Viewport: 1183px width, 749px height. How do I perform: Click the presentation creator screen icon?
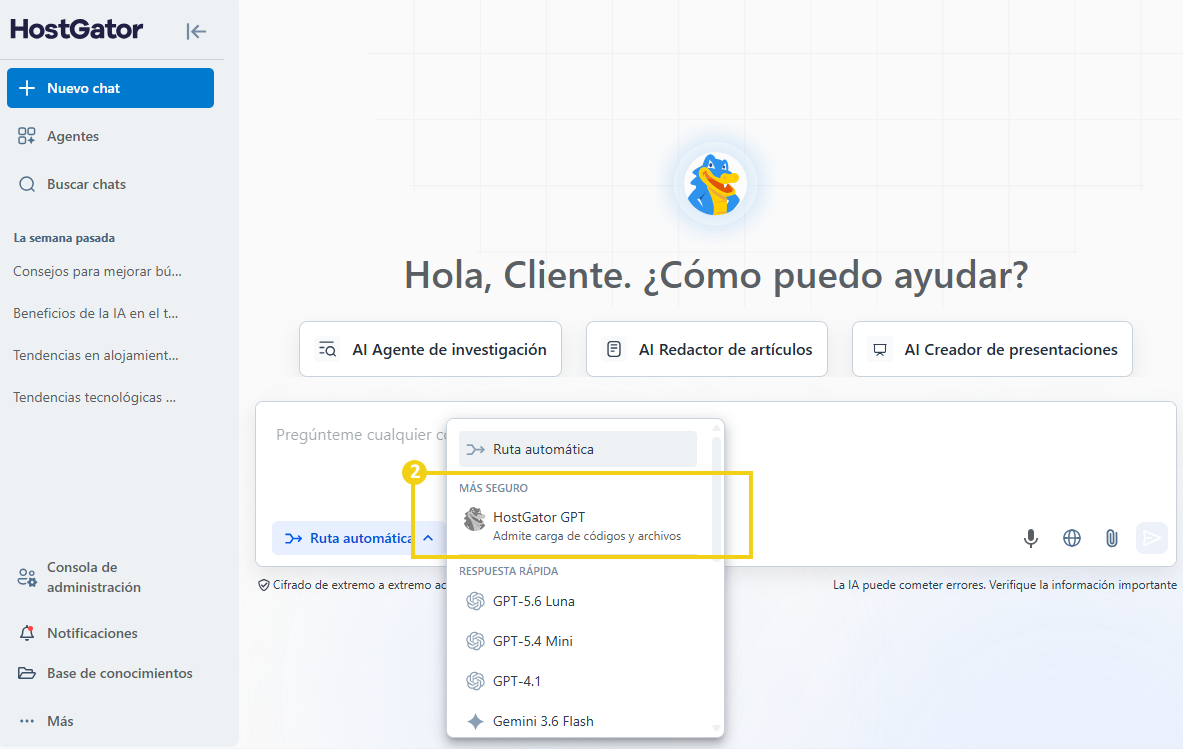coord(880,349)
